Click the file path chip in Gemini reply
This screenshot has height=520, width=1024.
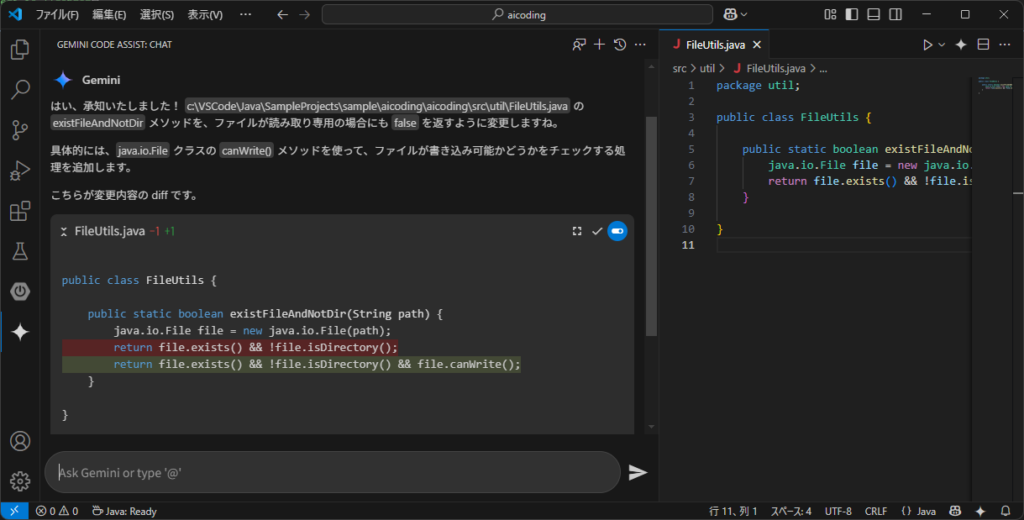coord(377,106)
